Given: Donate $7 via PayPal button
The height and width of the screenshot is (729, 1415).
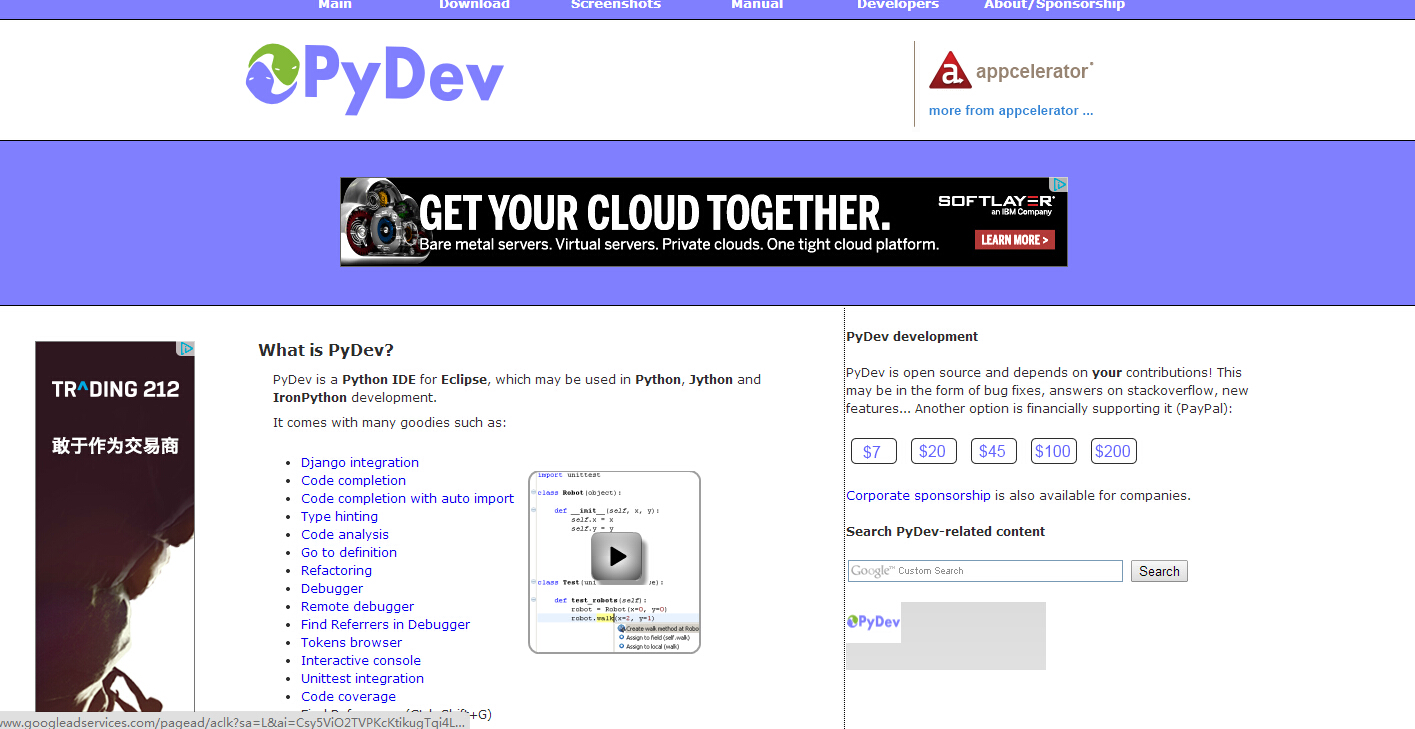Looking at the screenshot, I should pos(874,451).
